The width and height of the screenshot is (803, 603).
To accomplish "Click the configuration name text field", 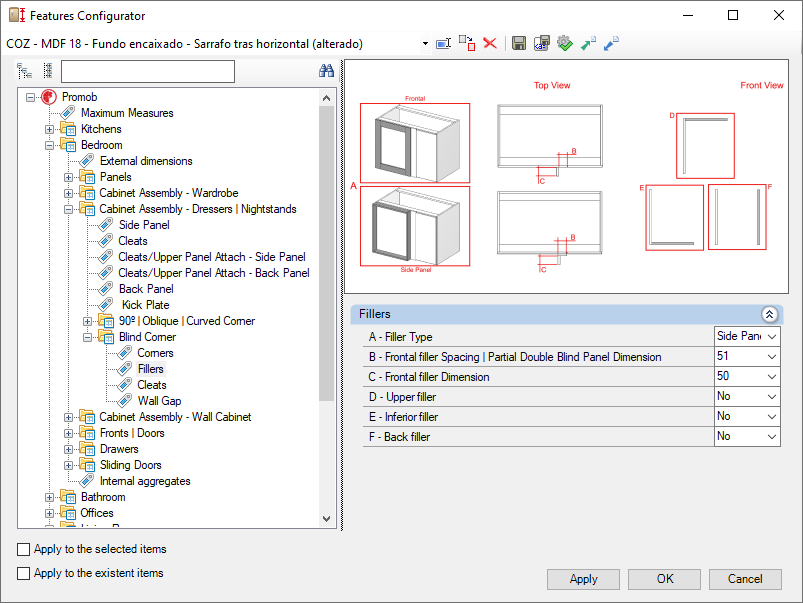I will (x=213, y=44).
